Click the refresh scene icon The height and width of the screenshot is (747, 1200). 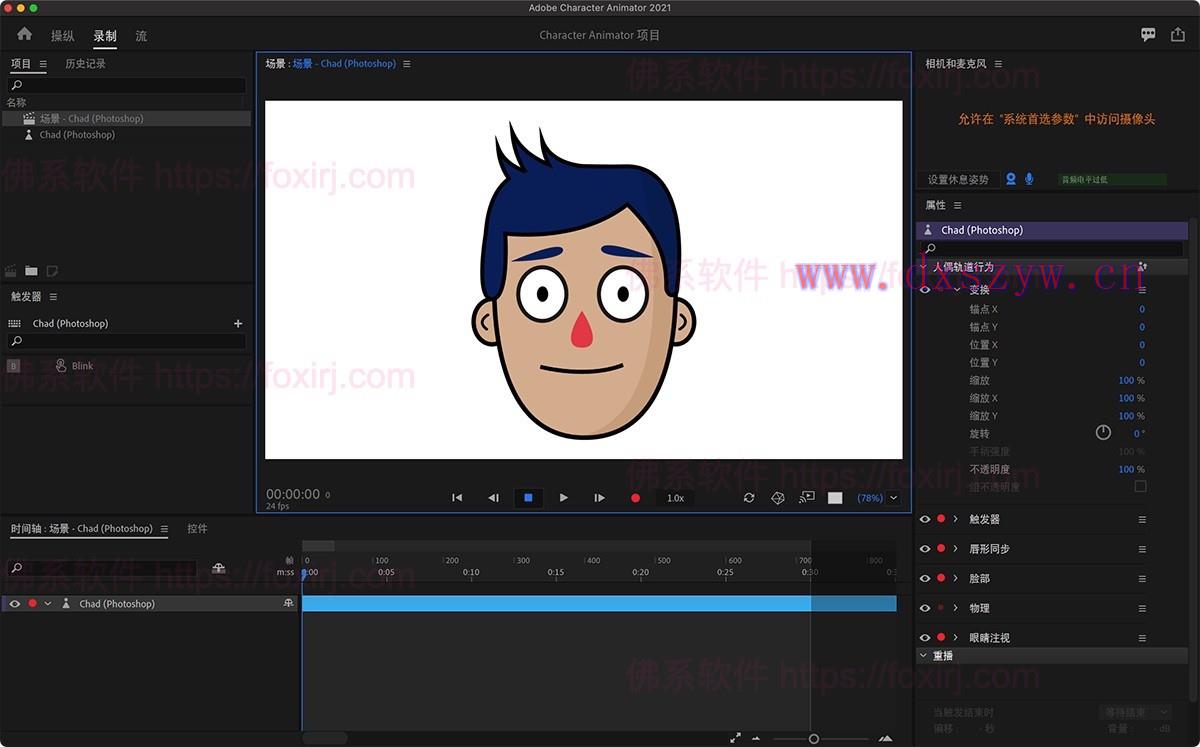click(749, 498)
